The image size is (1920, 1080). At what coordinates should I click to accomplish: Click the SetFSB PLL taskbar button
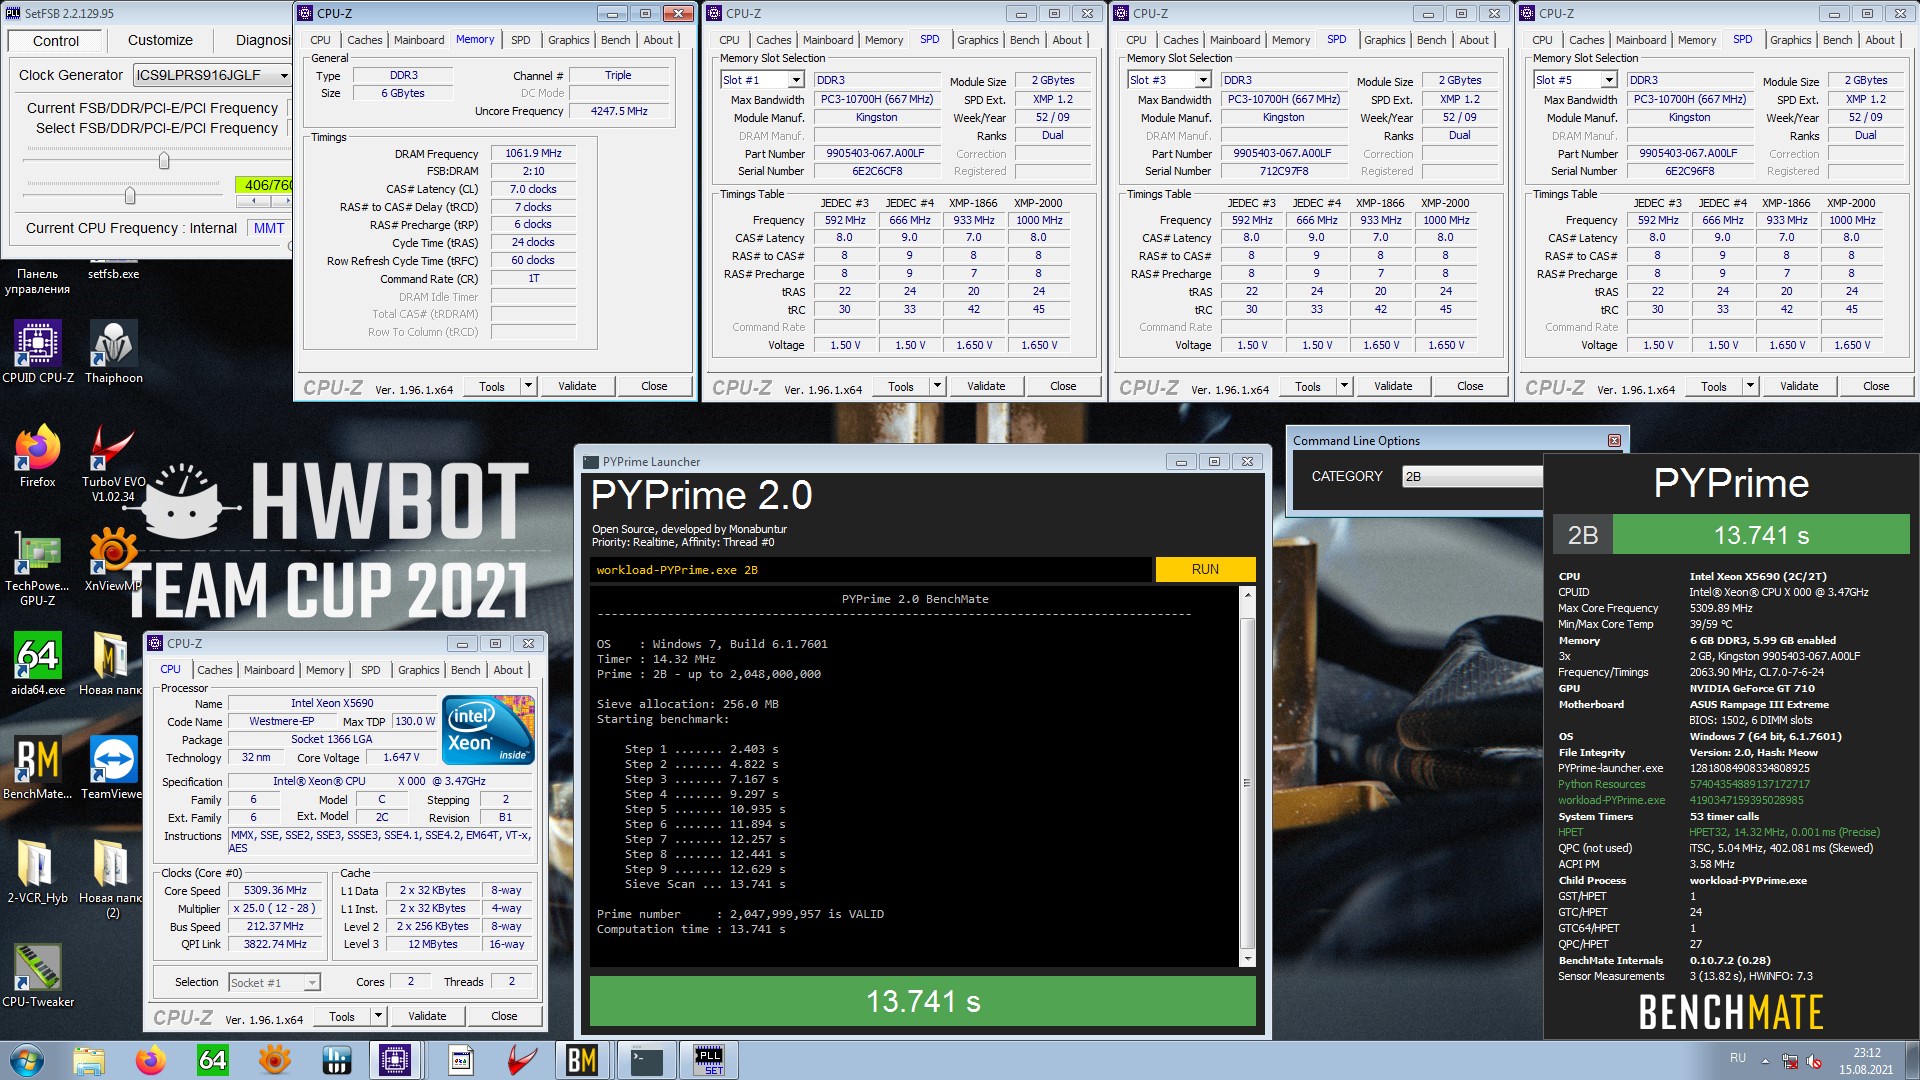click(x=709, y=1060)
